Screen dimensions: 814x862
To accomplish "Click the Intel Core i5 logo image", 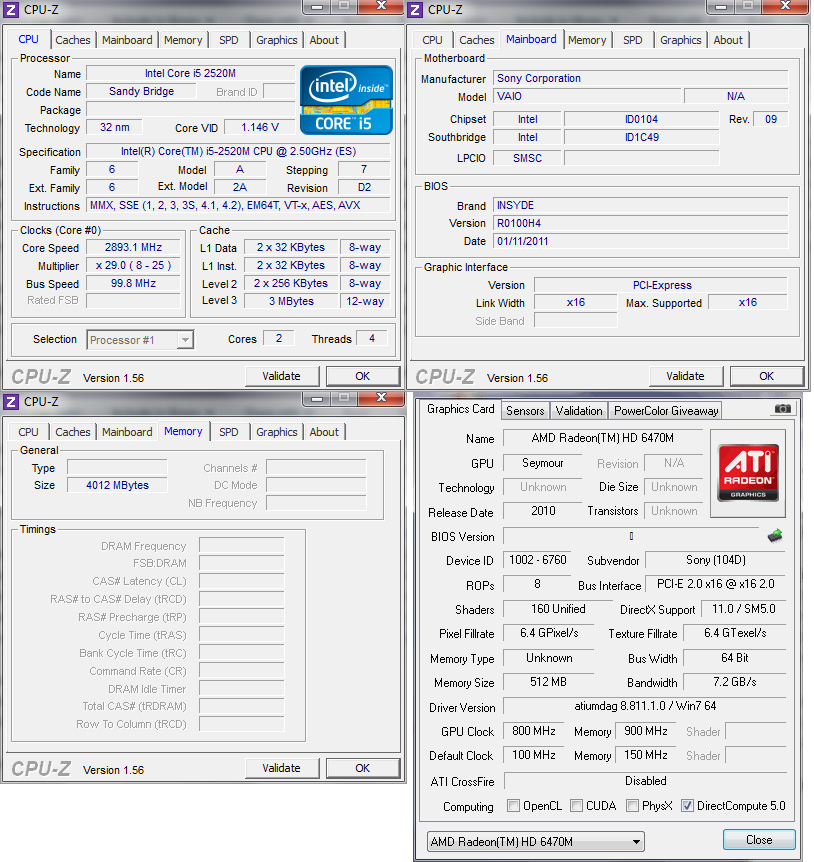I will point(345,100).
